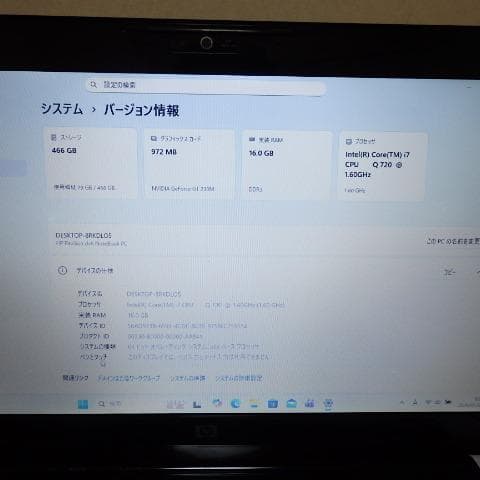Click この PC の名前を変更 button
The width and height of the screenshot is (480, 480).
pos(453,241)
